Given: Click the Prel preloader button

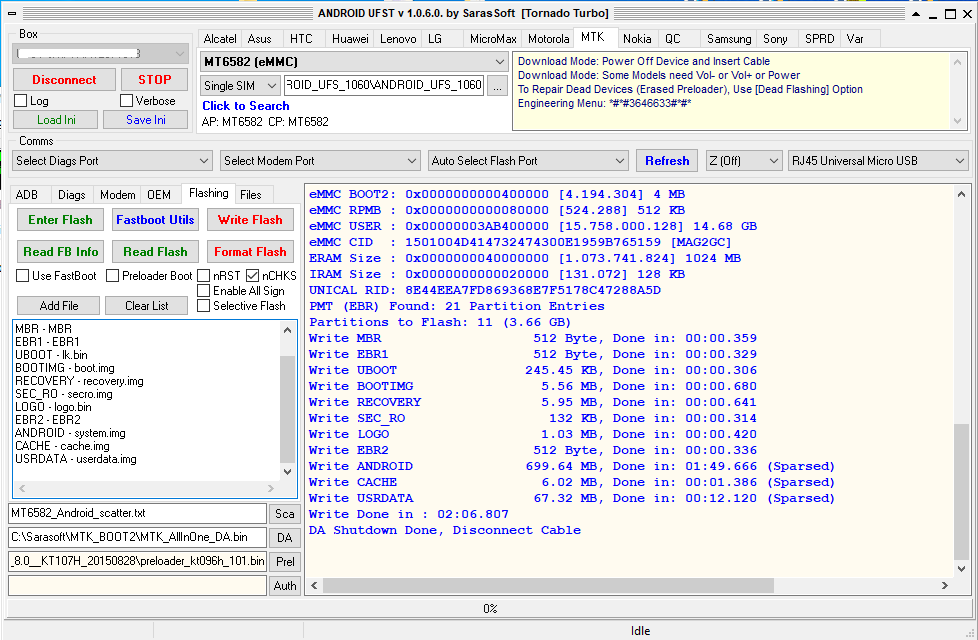Looking at the screenshot, I should pyautogui.click(x=284, y=561).
